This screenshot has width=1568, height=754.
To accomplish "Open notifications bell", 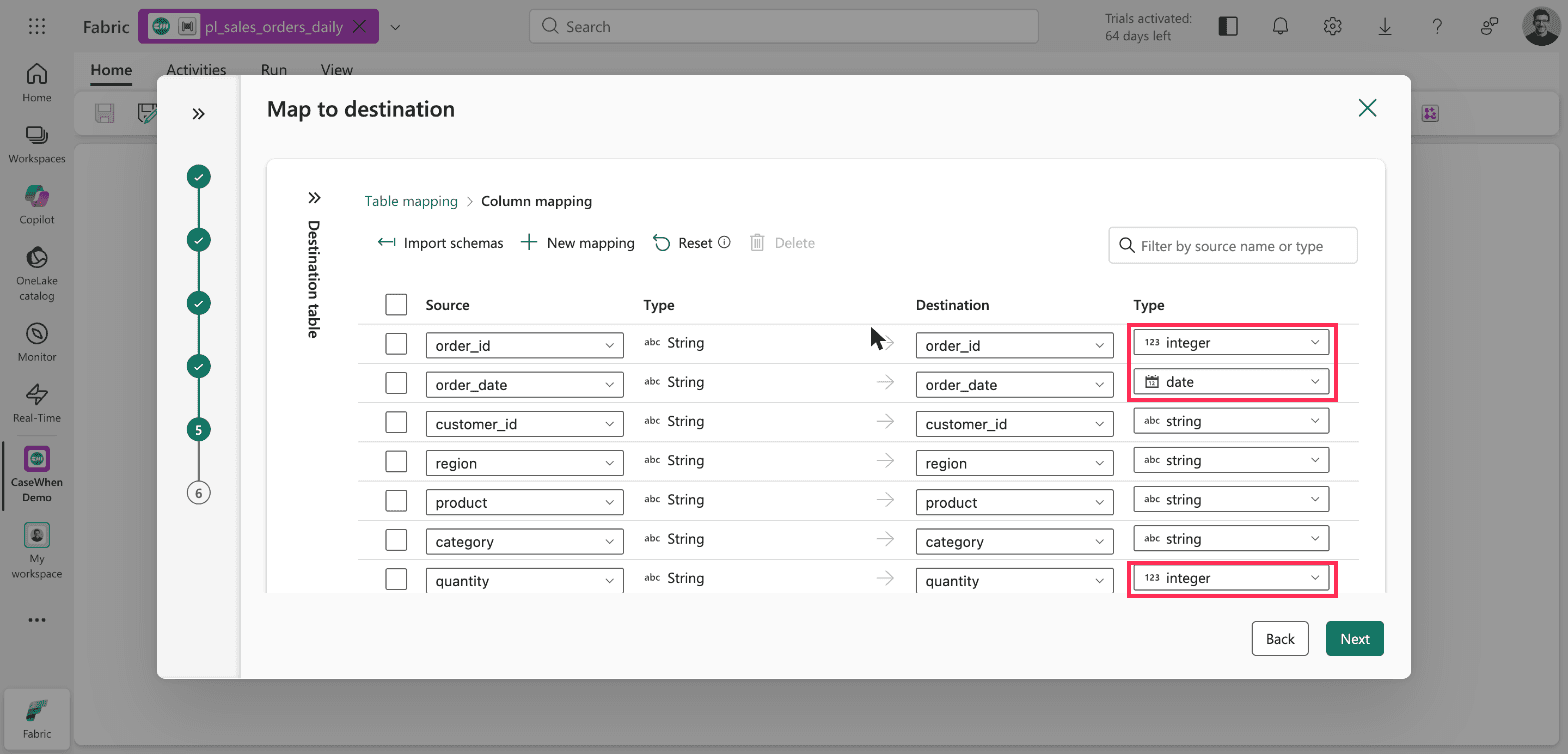I will tap(1280, 27).
